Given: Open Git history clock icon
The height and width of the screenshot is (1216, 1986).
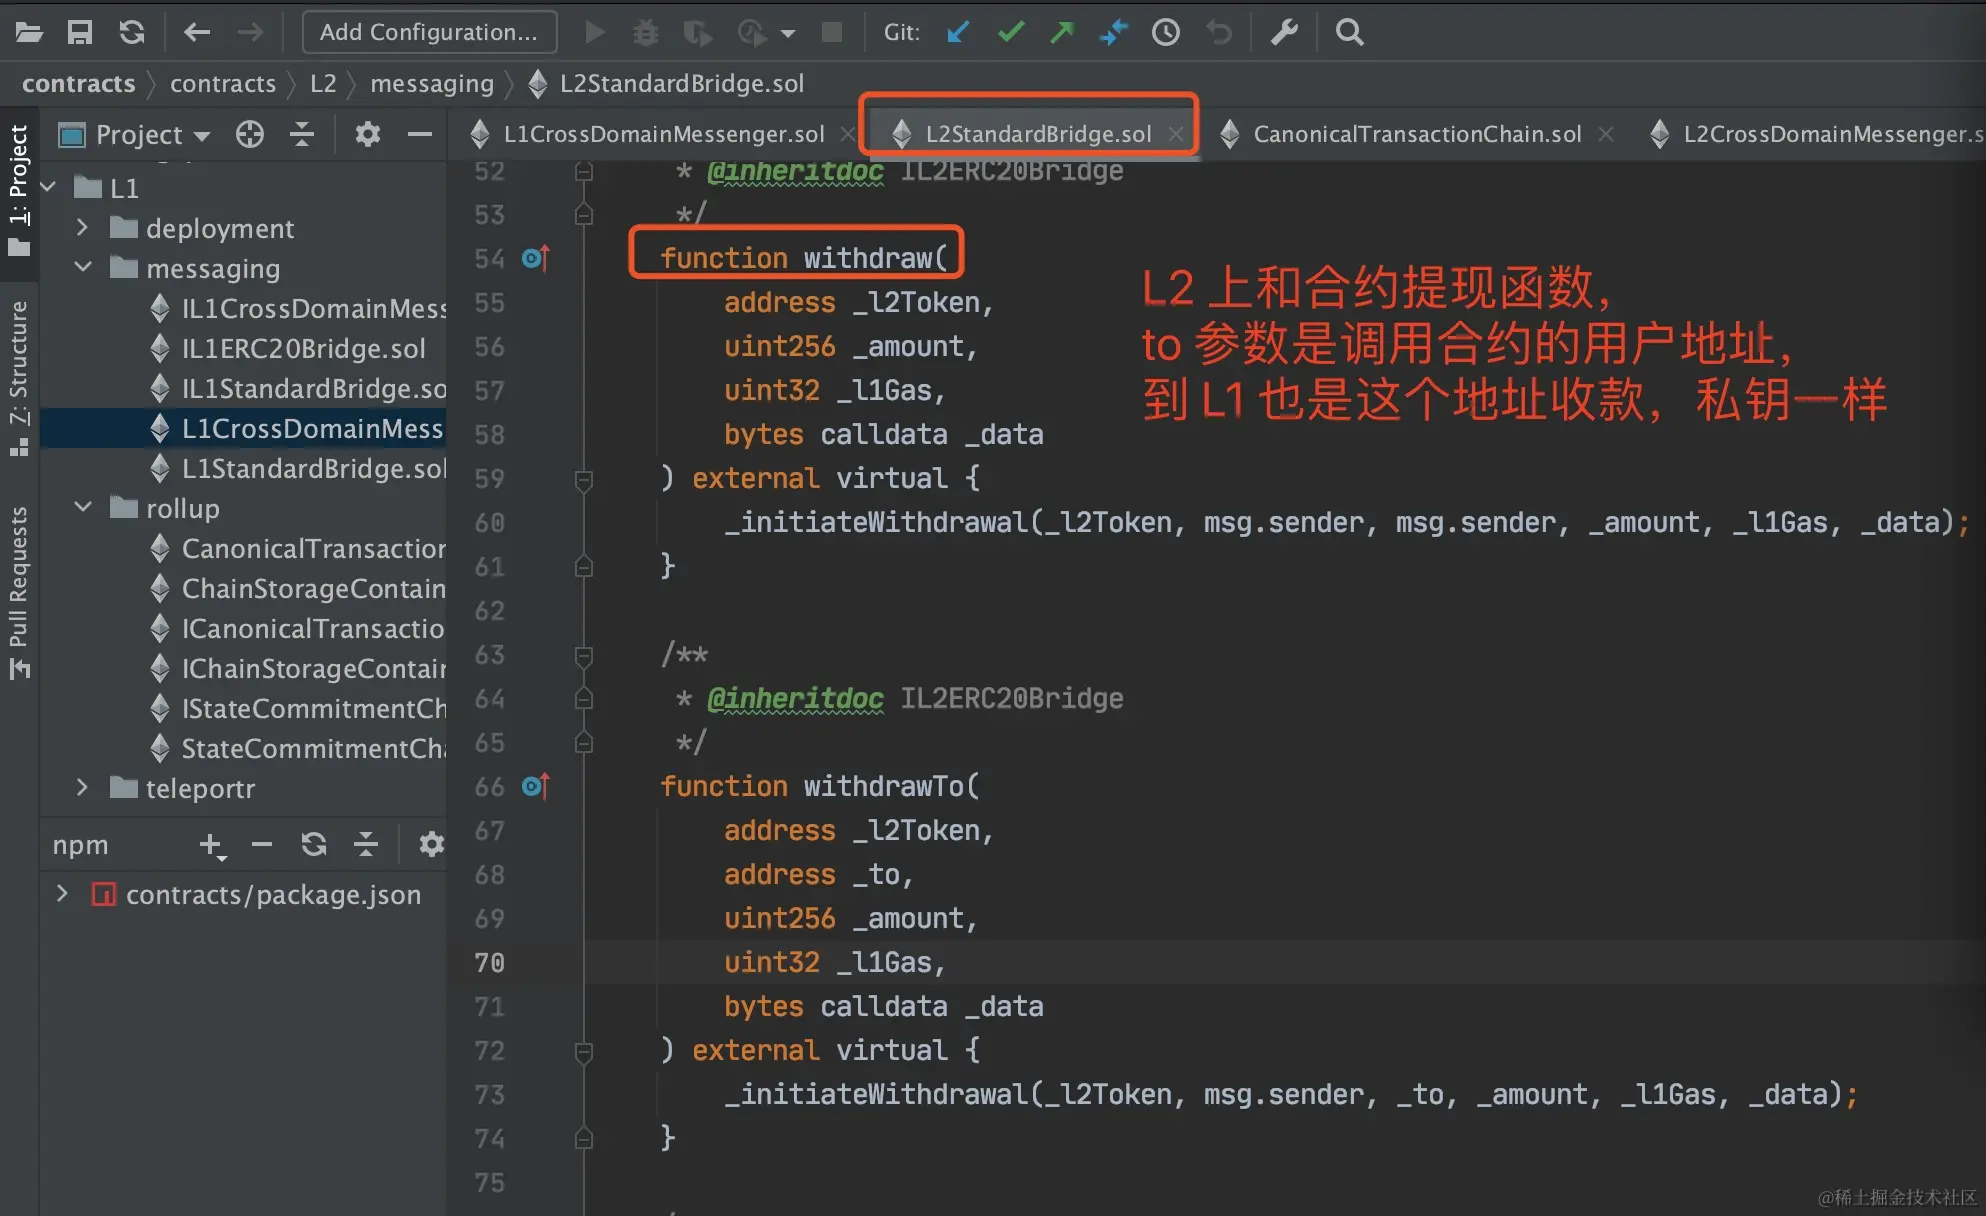Looking at the screenshot, I should tap(1165, 32).
